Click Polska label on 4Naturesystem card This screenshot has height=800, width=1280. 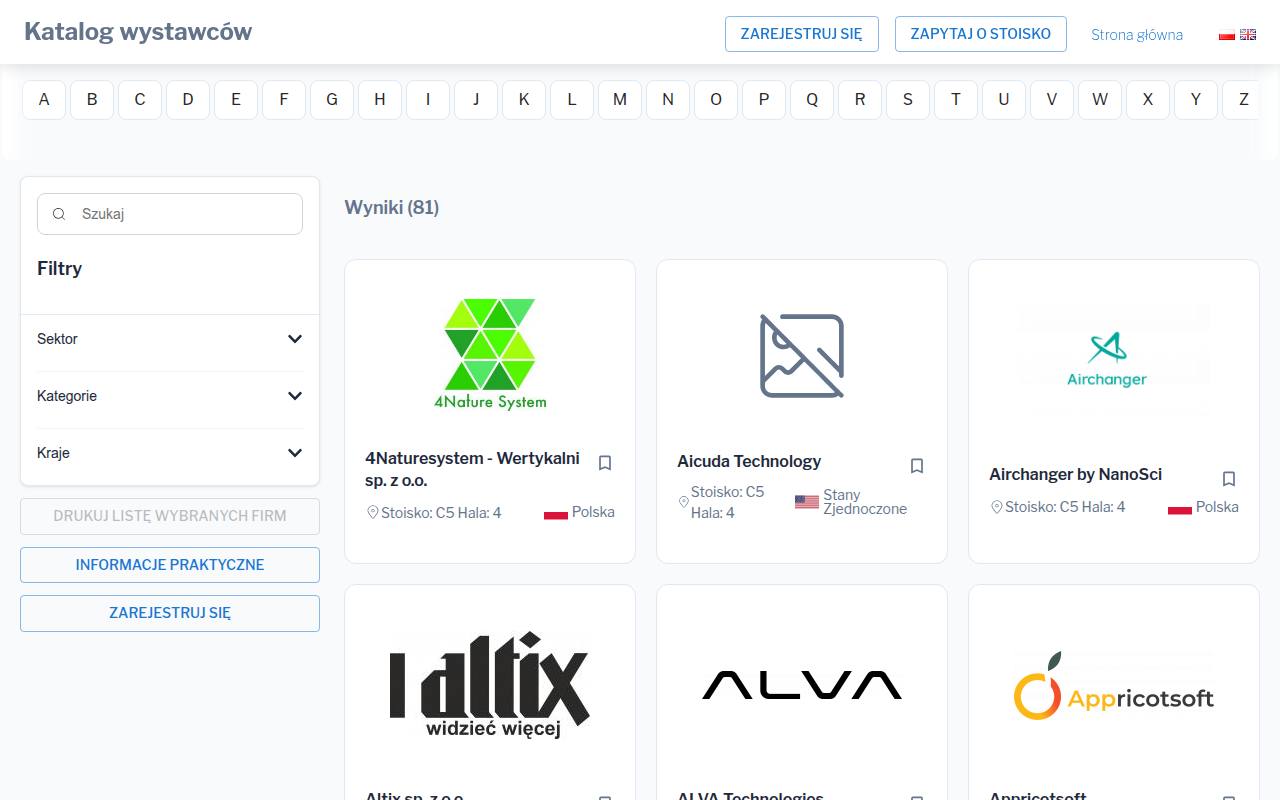click(593, 512)
